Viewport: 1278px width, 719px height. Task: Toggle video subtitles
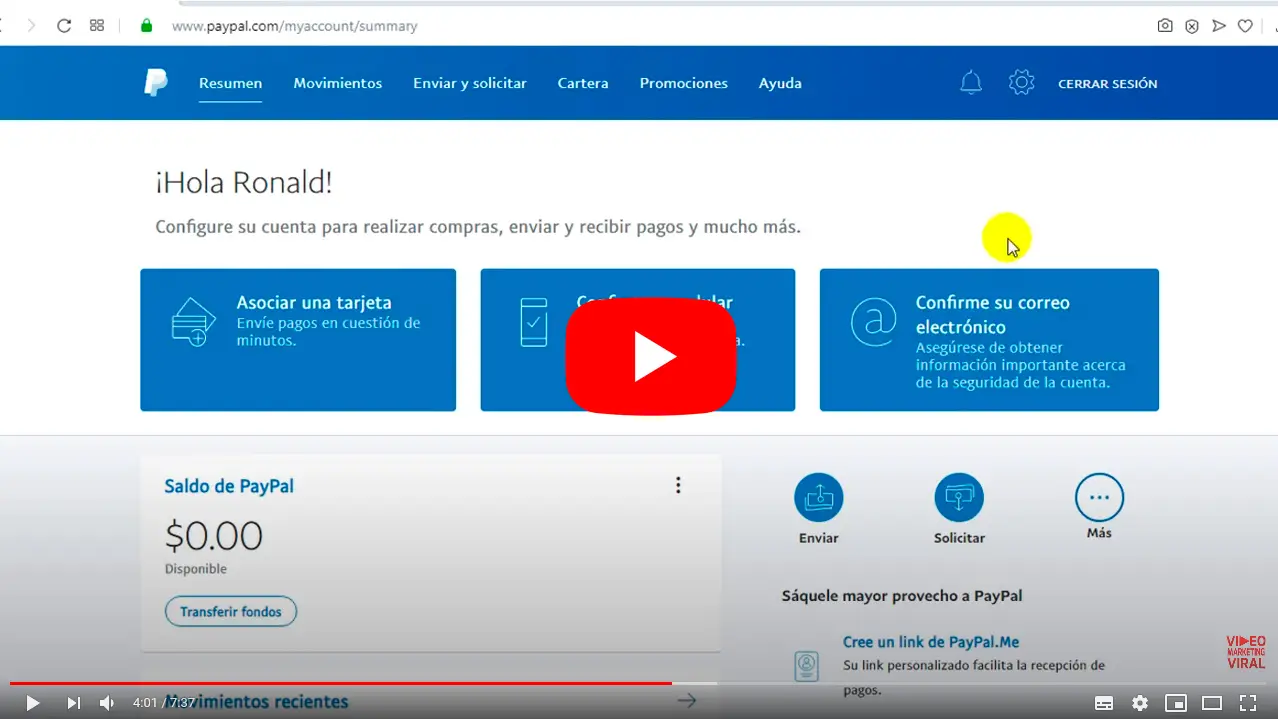(1104, 703)
